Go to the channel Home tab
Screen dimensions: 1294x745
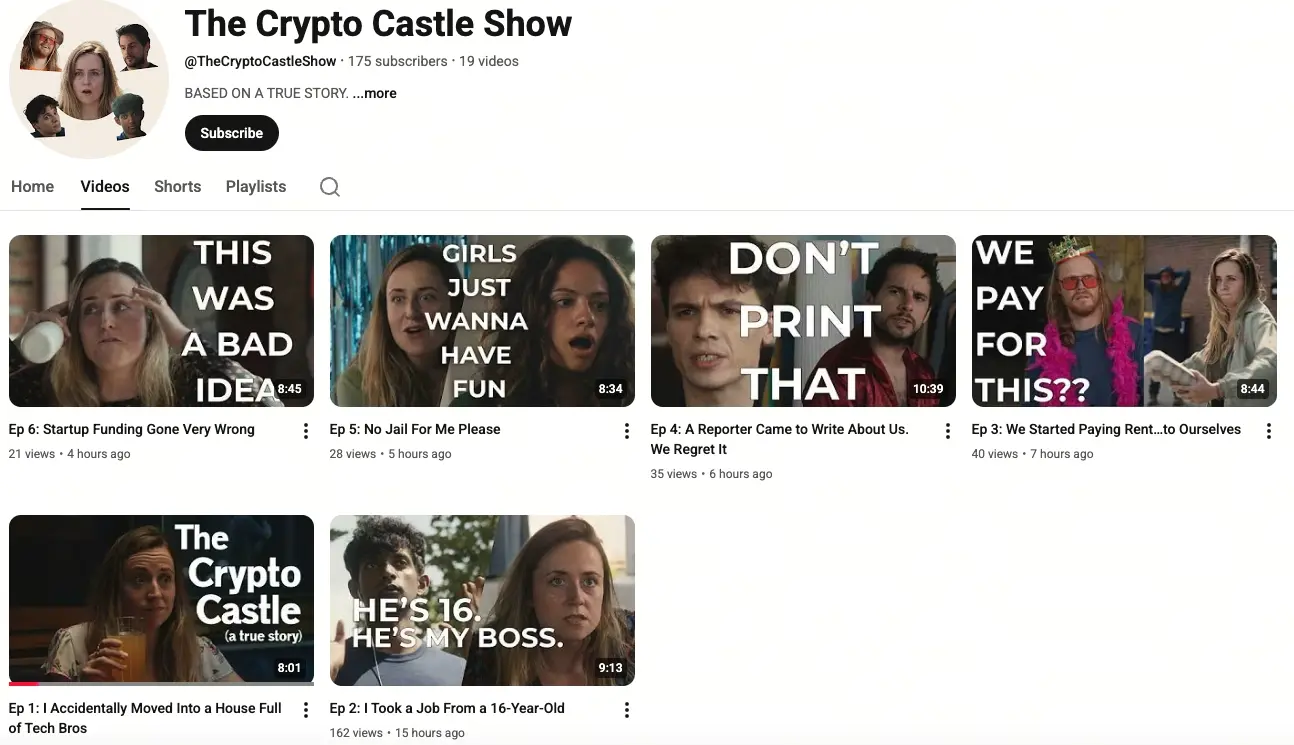pyautogui.click(x=32, y=186)
